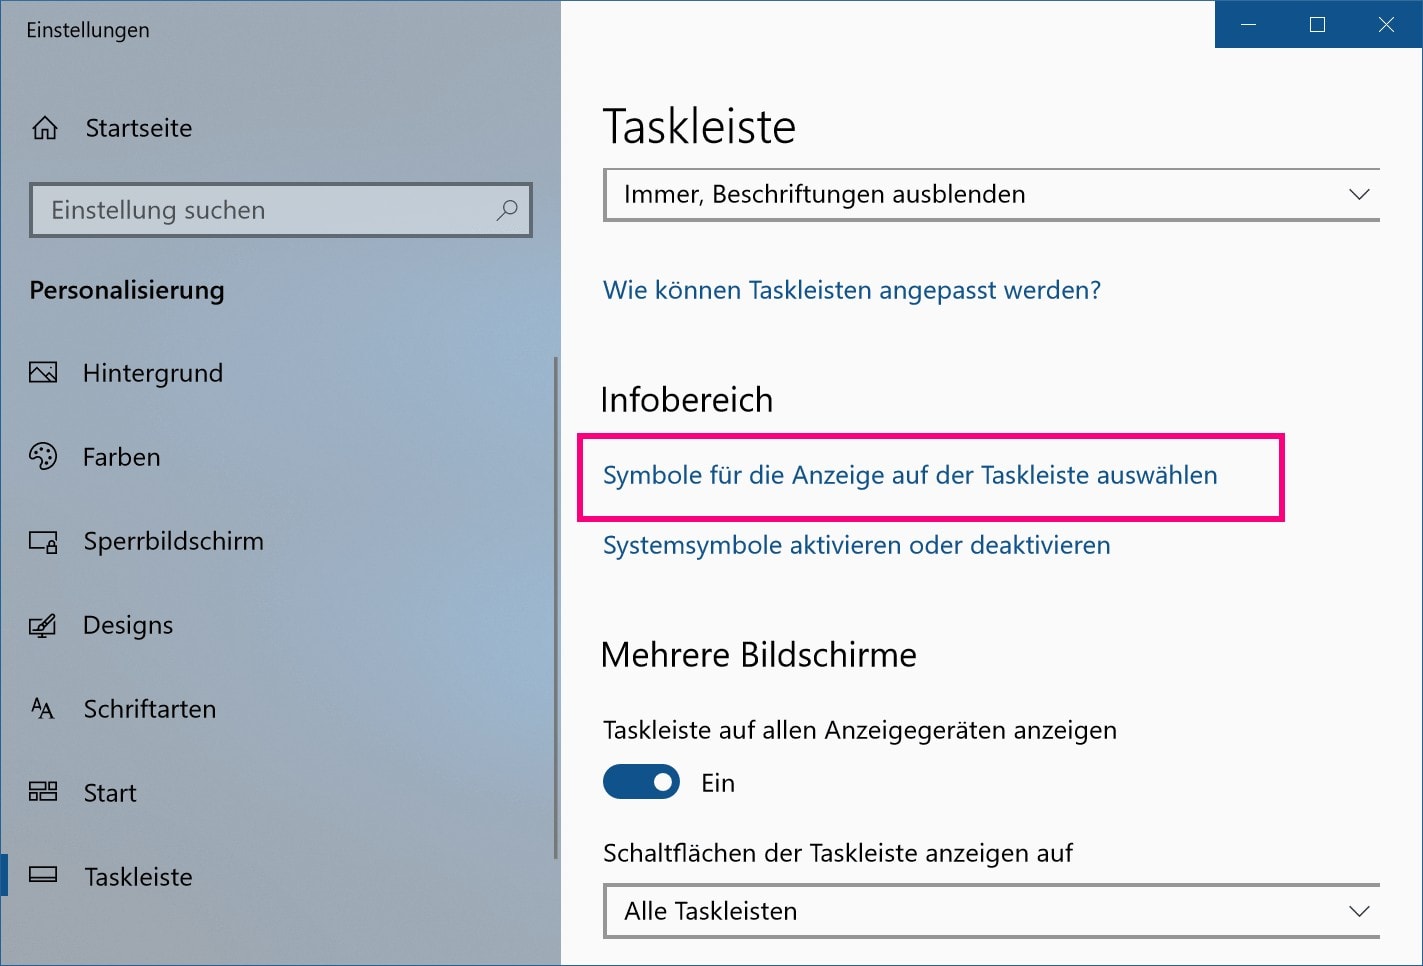Open the 'Alle Taskleisten' dropdown

coord(991,911)
